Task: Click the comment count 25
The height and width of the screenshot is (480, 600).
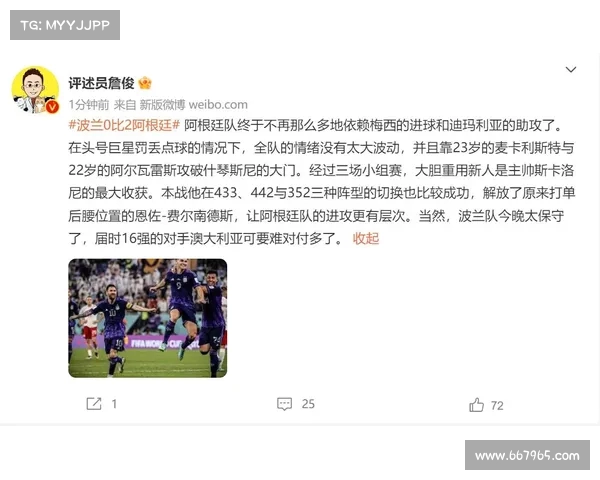Action: [x=308, y=404]
